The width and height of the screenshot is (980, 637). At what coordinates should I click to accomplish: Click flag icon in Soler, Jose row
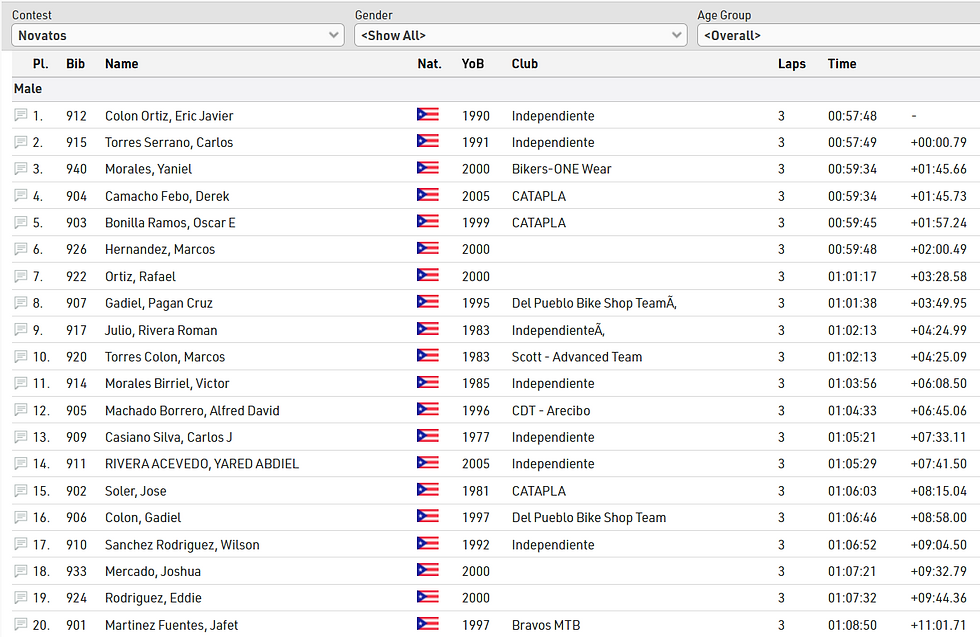coord(427,491)
